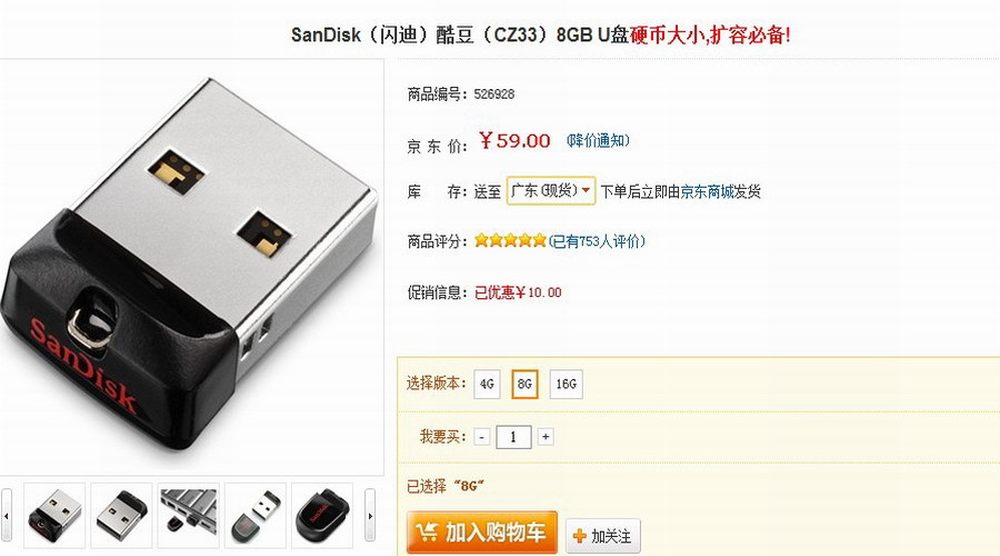Screen dimensions: 1000x556
Task: Click the five-star product rating icons
Action: (x=510, y=240)
